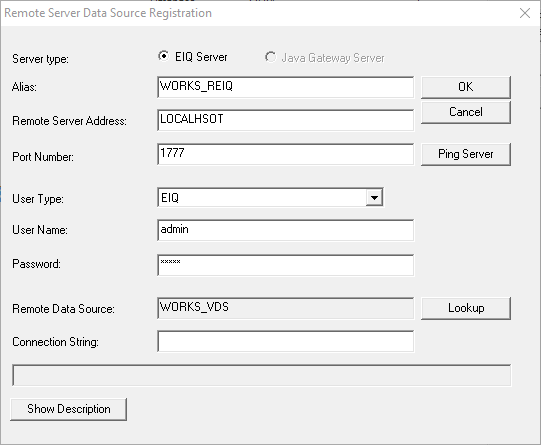Open the Show Description button
This screenshot has height=445, width=541.
(x=69, y=409)
